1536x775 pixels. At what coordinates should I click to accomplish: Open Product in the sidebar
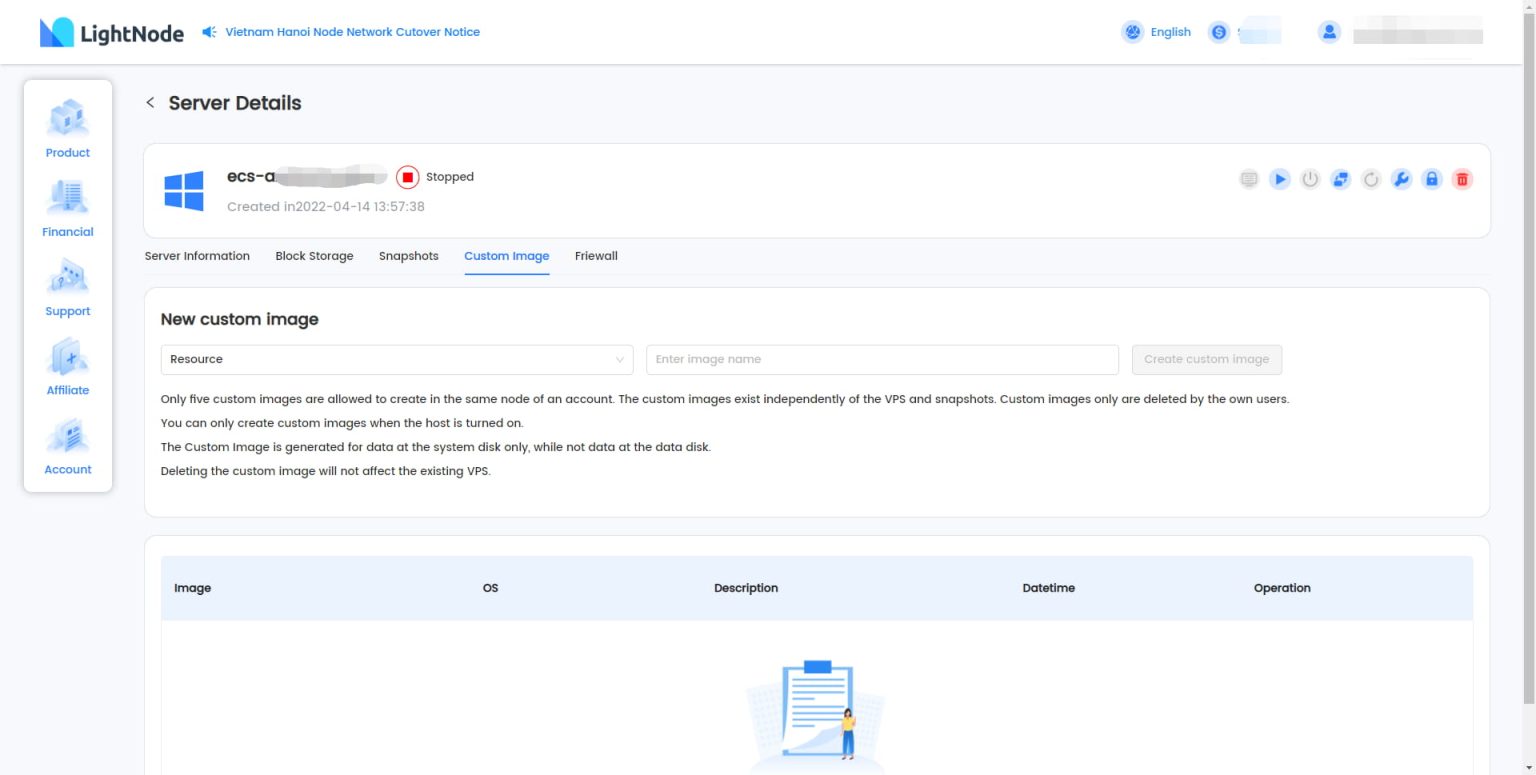coord(68,129)
